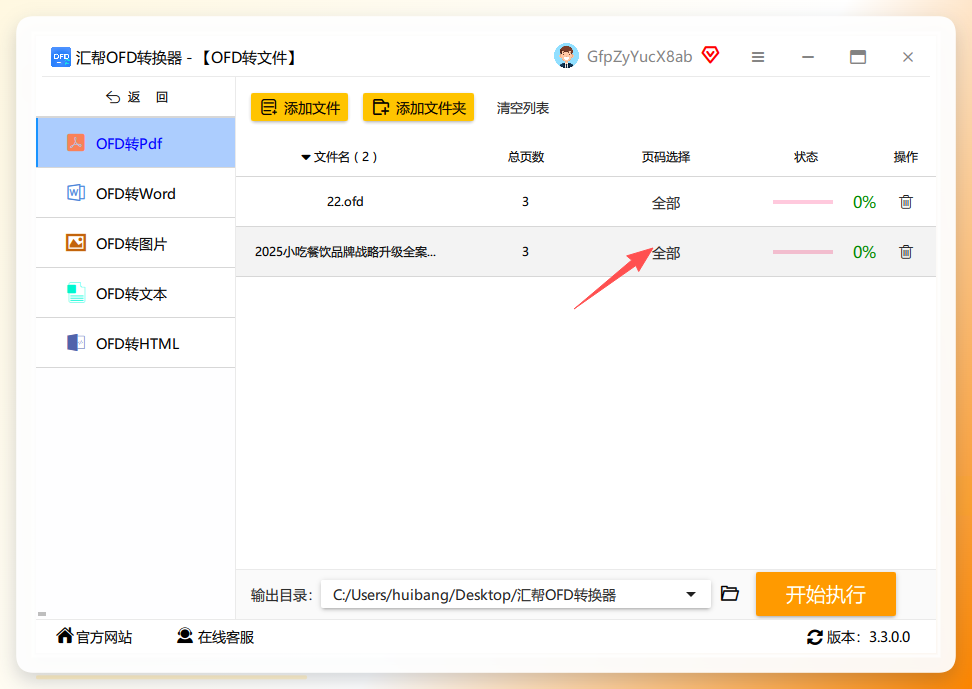Click 添加文件夹 button
Viewport: 972px width, 689px height.
pos(418,107)
